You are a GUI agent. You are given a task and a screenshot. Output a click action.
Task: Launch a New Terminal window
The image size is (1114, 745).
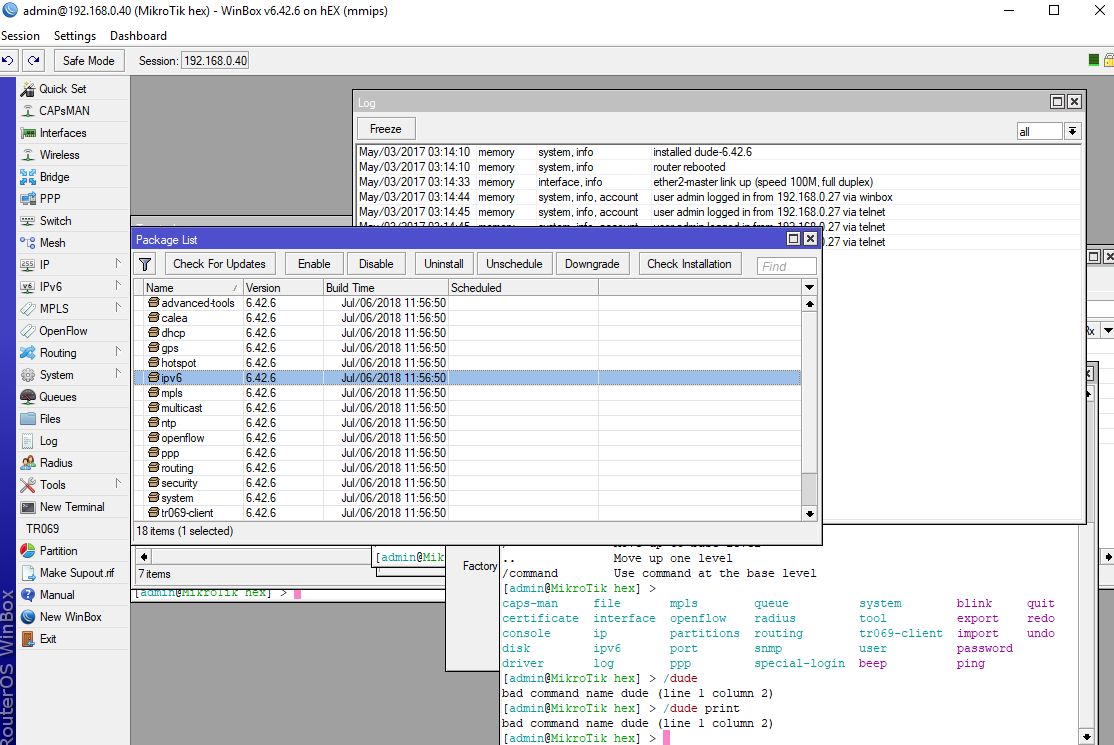click(x=71, y=507)
